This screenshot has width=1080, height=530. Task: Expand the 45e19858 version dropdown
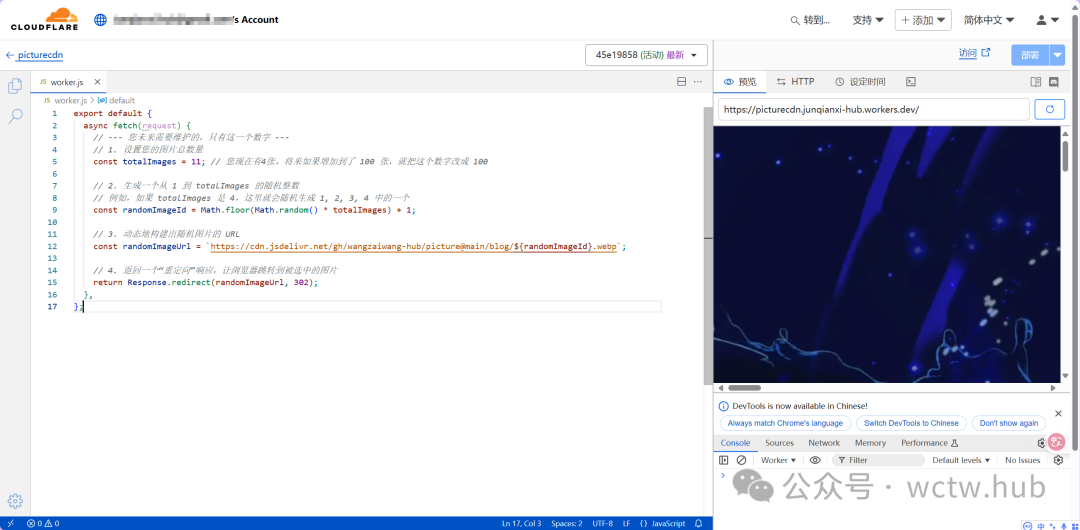tap(646, 55)
